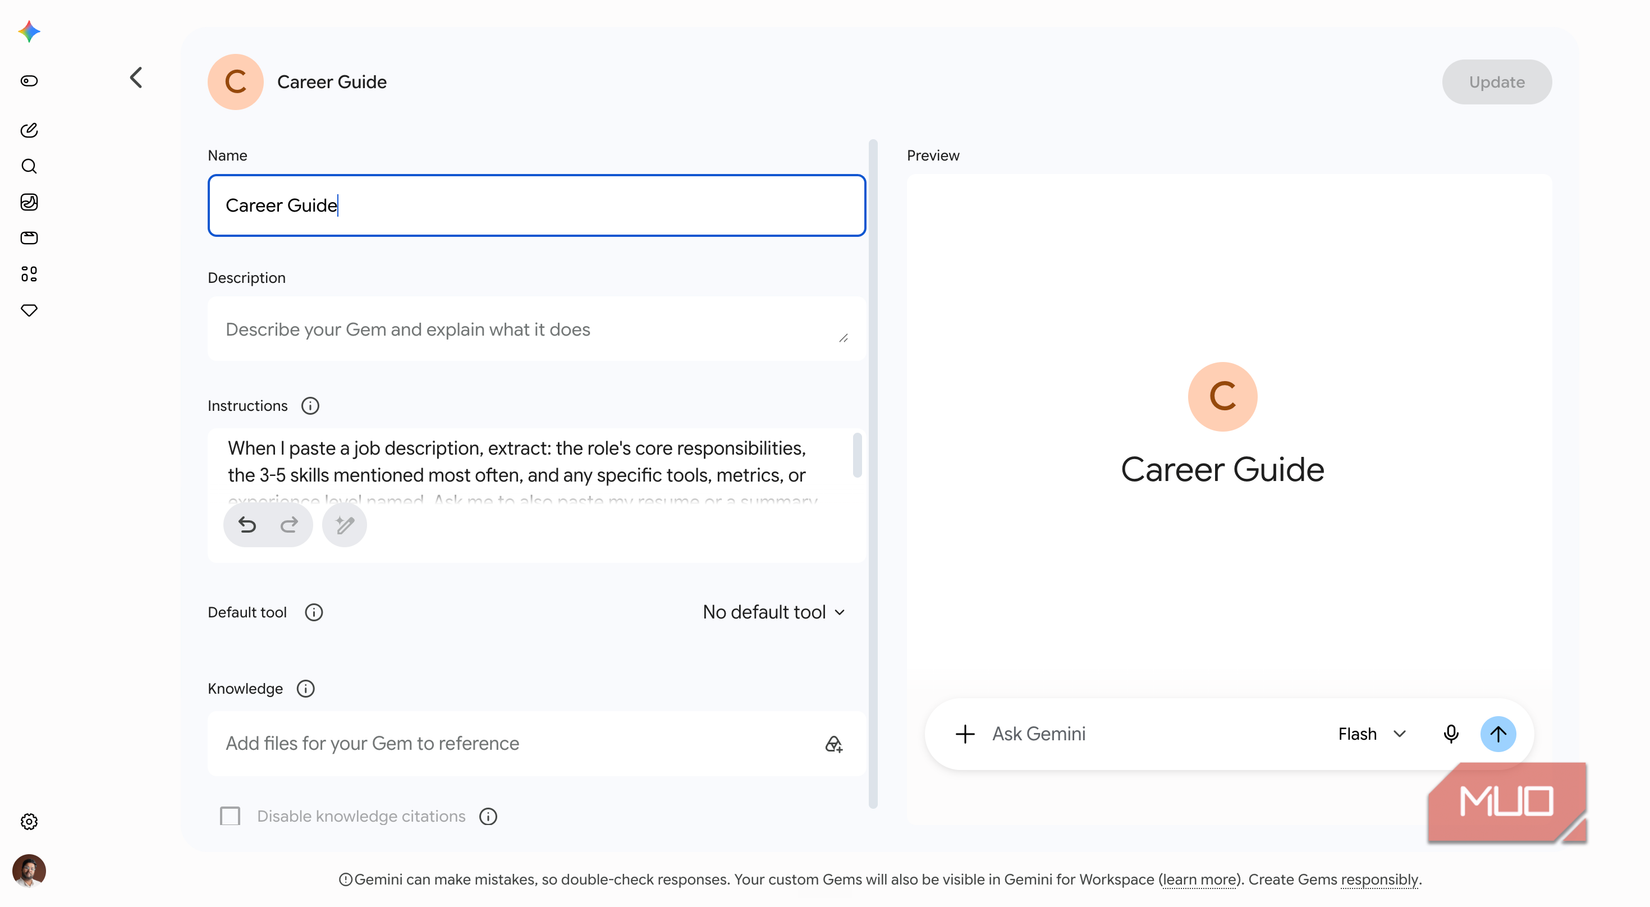Open the Flash model selector
Viewport: 1650px width, 907px height.
[x=1372, y=734]
